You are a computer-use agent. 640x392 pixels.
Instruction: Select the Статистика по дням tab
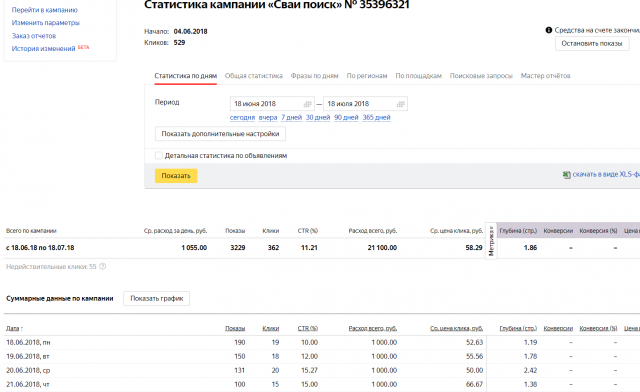(x=185, y=76)
